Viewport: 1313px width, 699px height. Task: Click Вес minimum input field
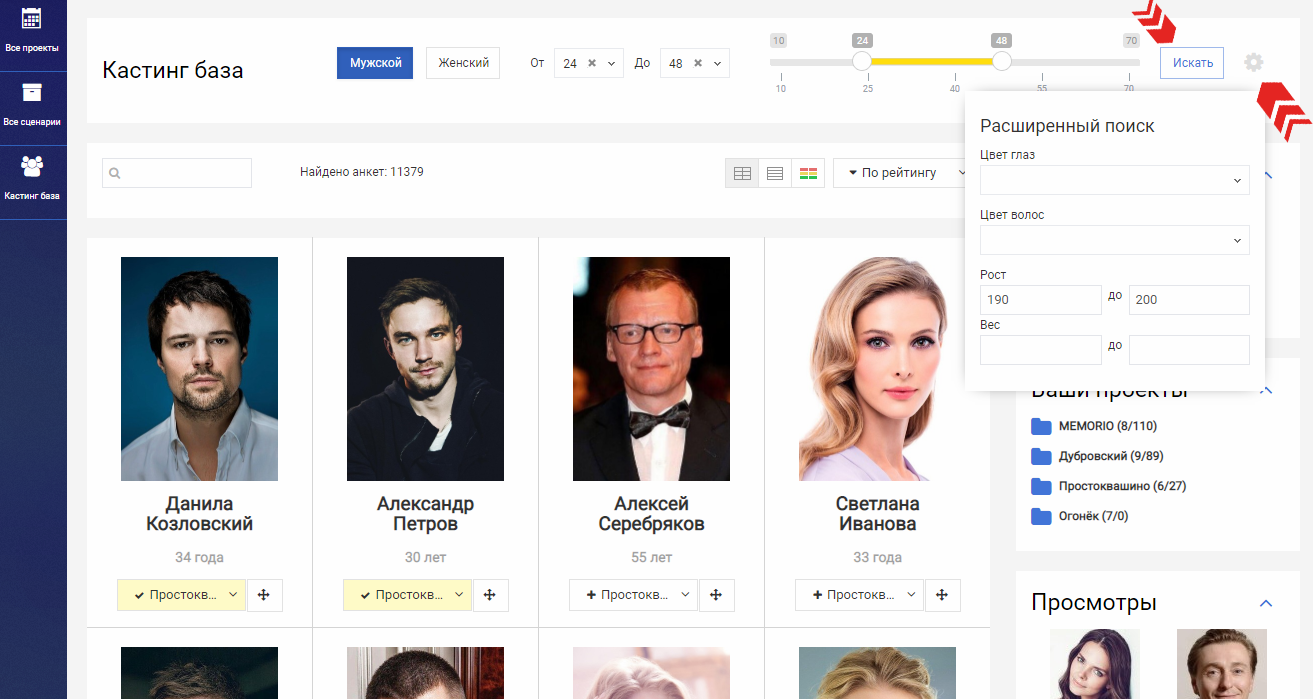1040,350
